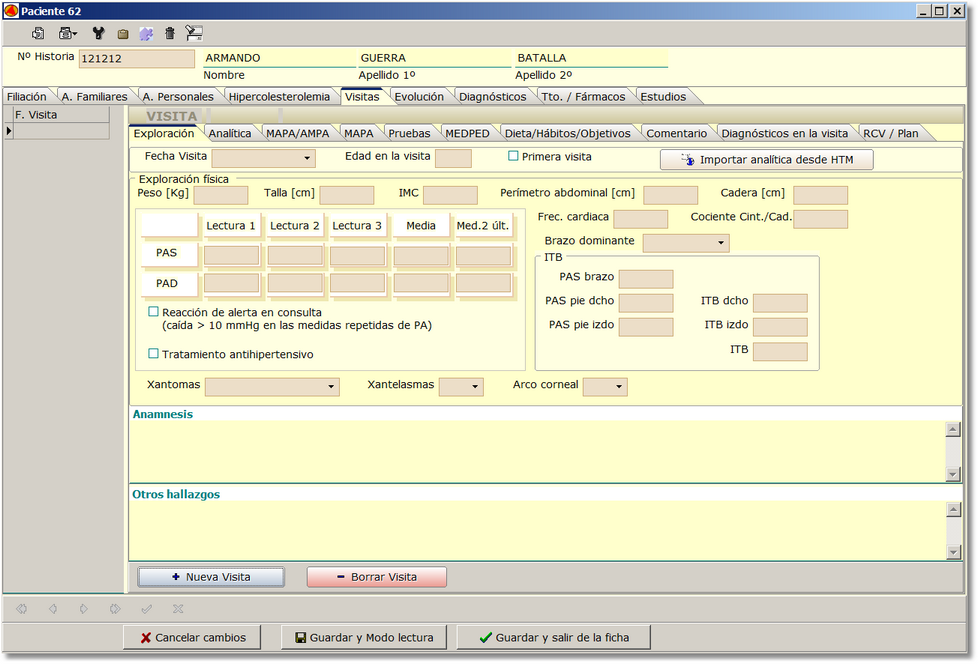Open the Arco corneal dropdown

click(x=619, y=387)
